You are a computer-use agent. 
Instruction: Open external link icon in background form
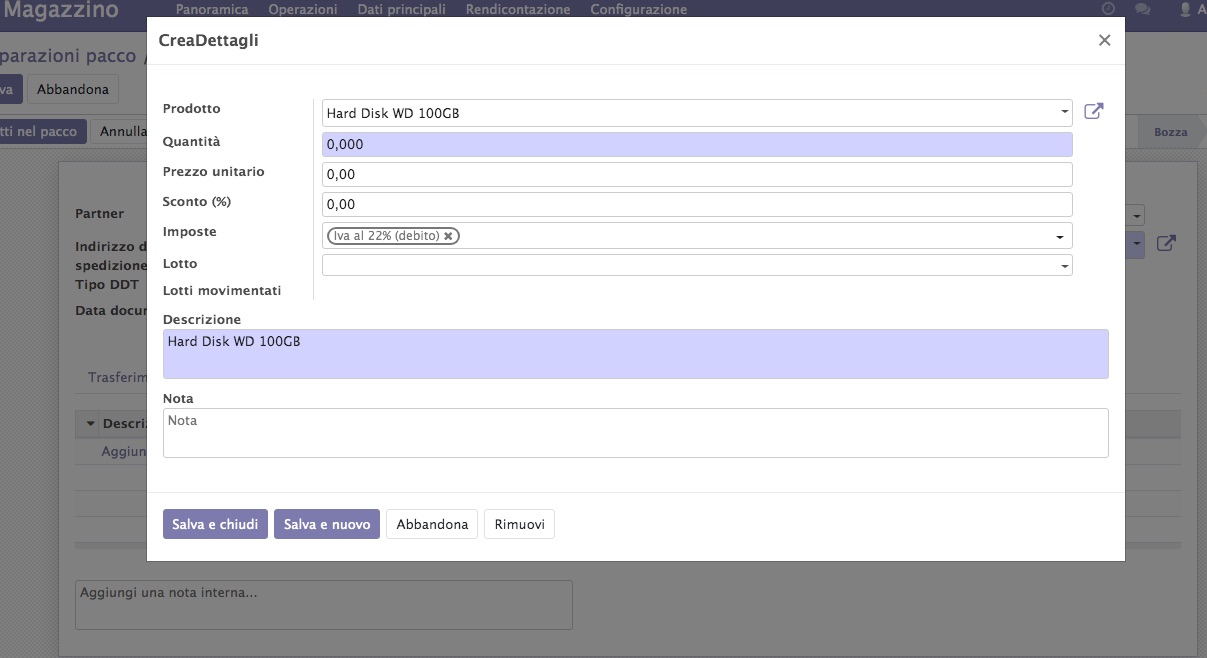1165,243
